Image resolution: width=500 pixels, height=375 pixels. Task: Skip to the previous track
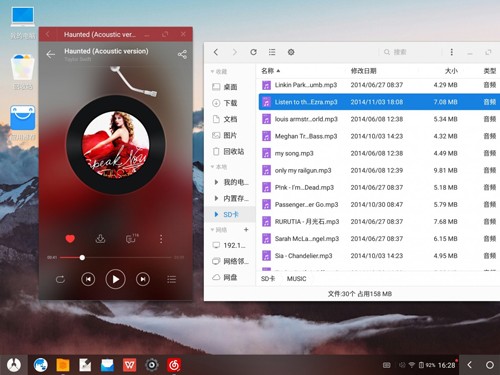tap(88, 279)
